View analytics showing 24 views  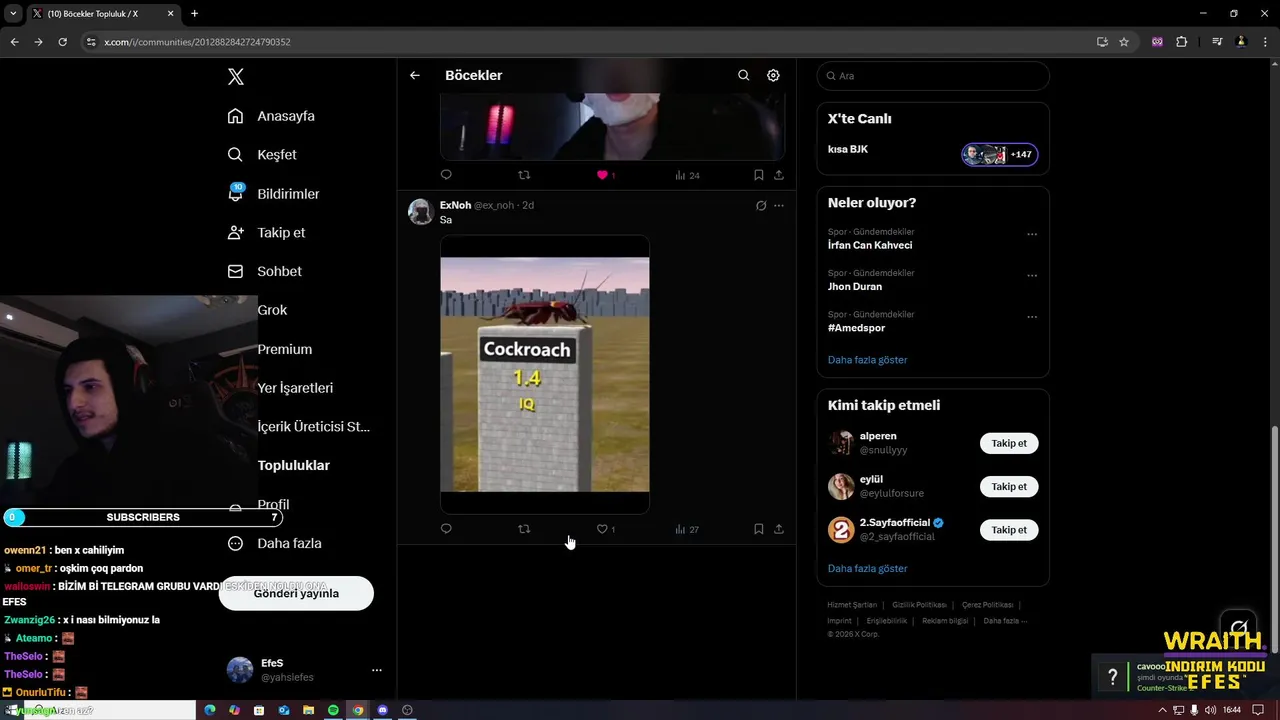click(x=687, y=175)
